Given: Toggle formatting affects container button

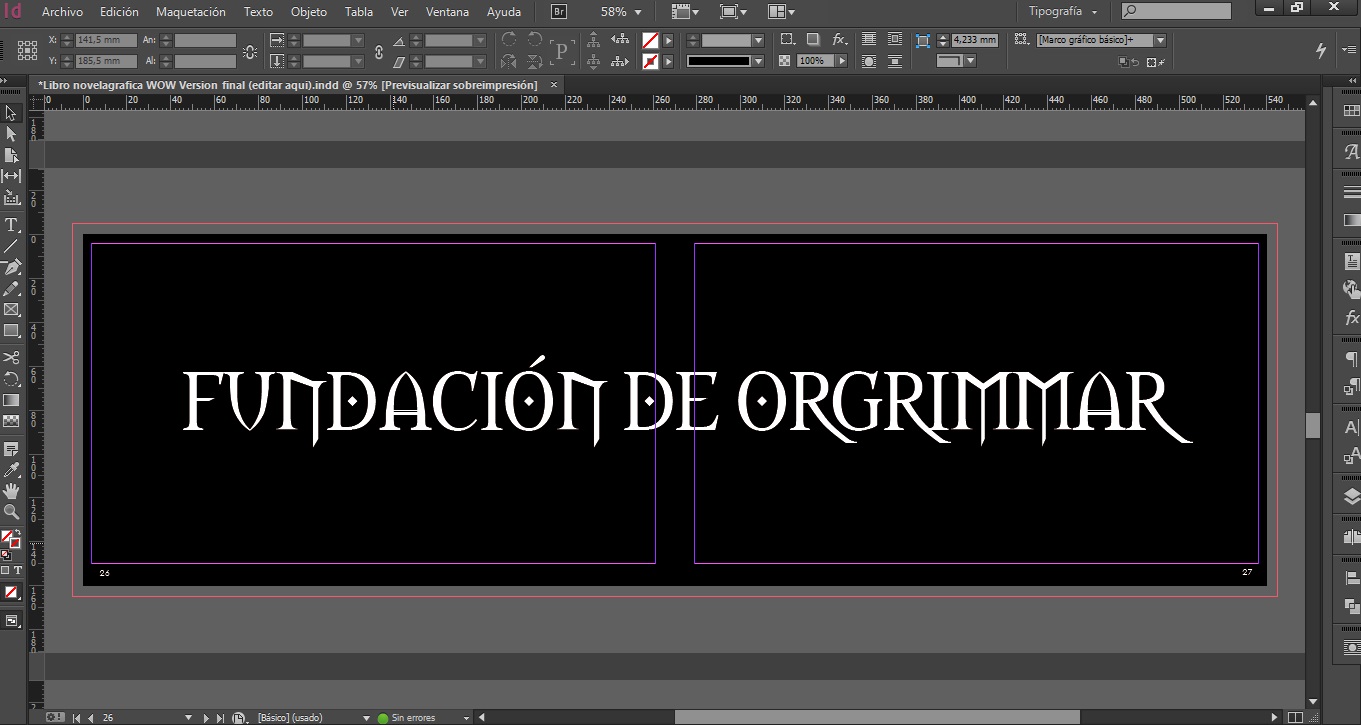Looking at the screenshot, I should (5, 570).
